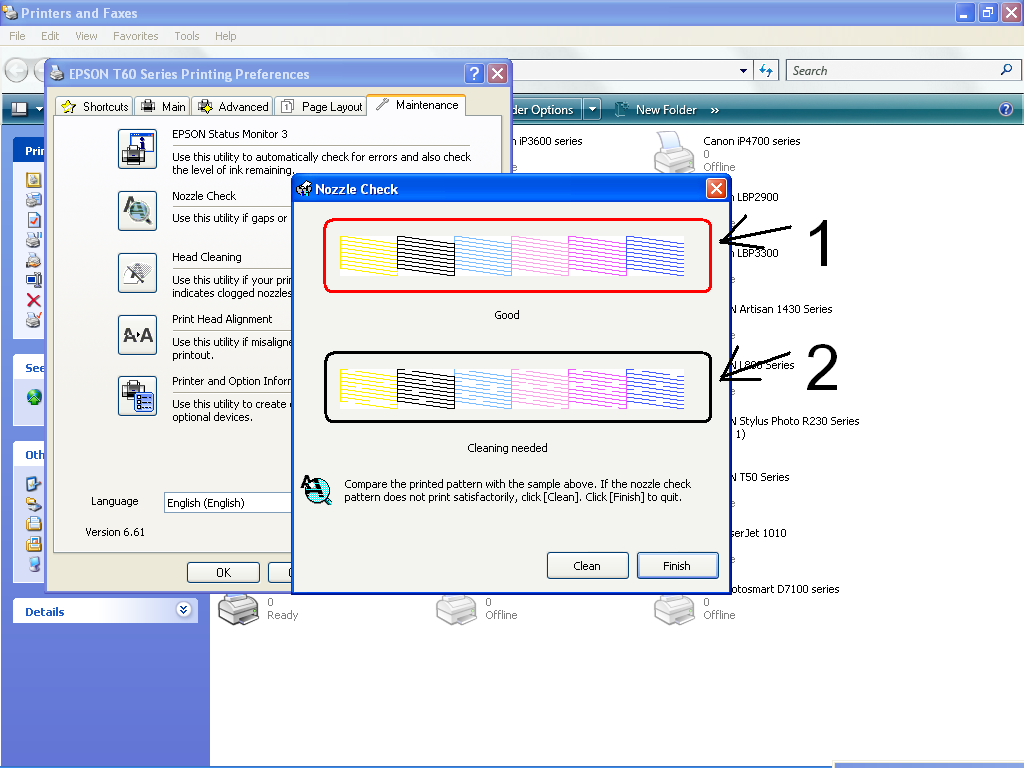Click the EPSON Status Monitor 3 icon
Viewport: 1024px width, 768px height.
click(x=137, y=149)
